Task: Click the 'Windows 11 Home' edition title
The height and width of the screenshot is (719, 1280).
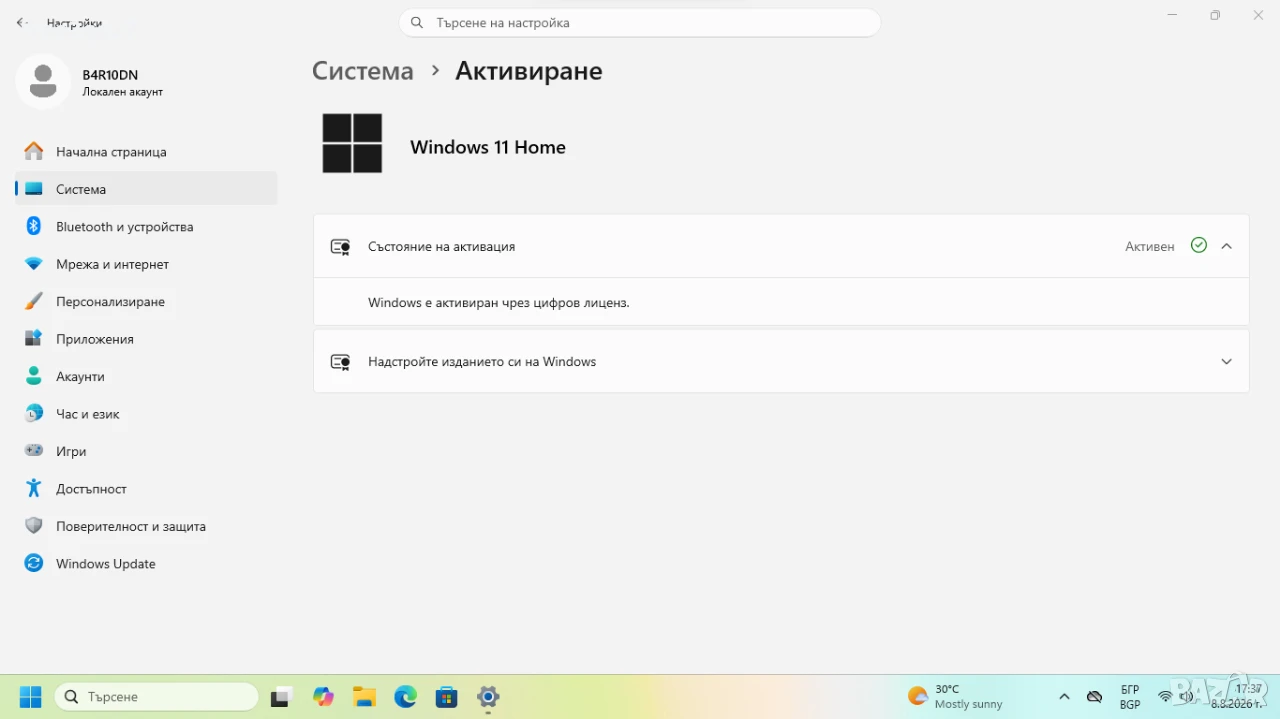Action: (488, 147)
